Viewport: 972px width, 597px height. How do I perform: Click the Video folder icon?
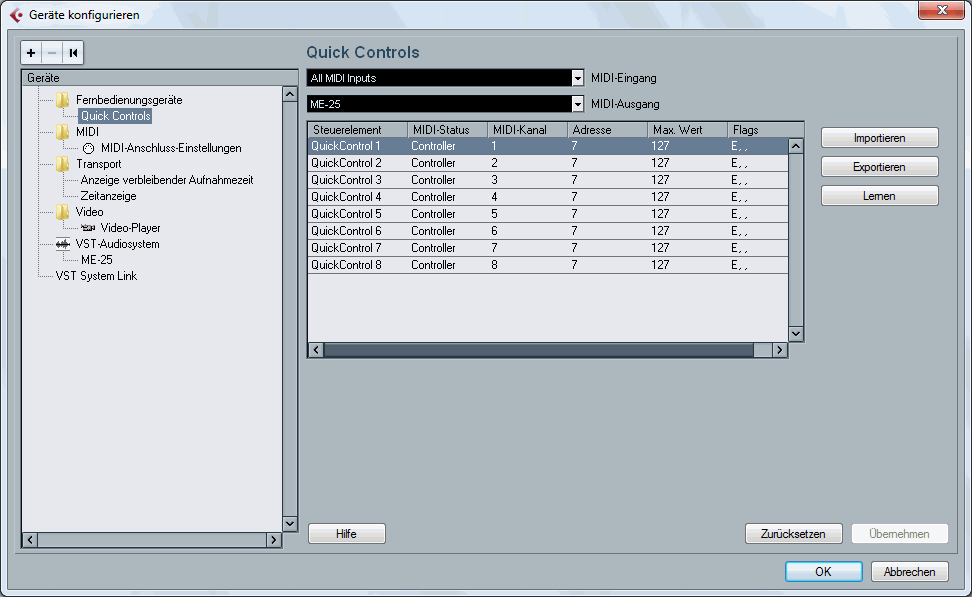63,212
